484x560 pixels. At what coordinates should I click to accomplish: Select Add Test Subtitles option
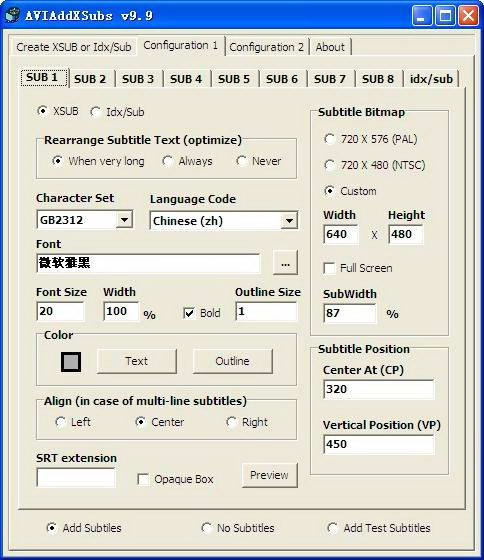point(332,528)
